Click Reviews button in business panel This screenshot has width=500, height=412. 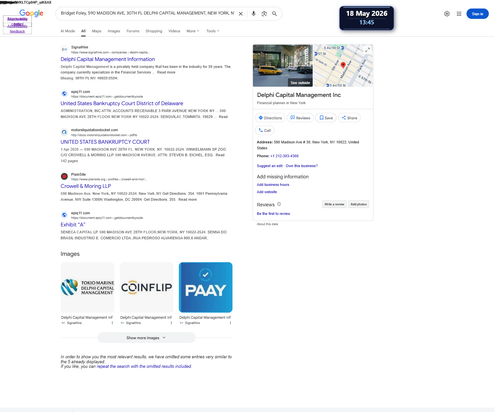tap(300, 118)
